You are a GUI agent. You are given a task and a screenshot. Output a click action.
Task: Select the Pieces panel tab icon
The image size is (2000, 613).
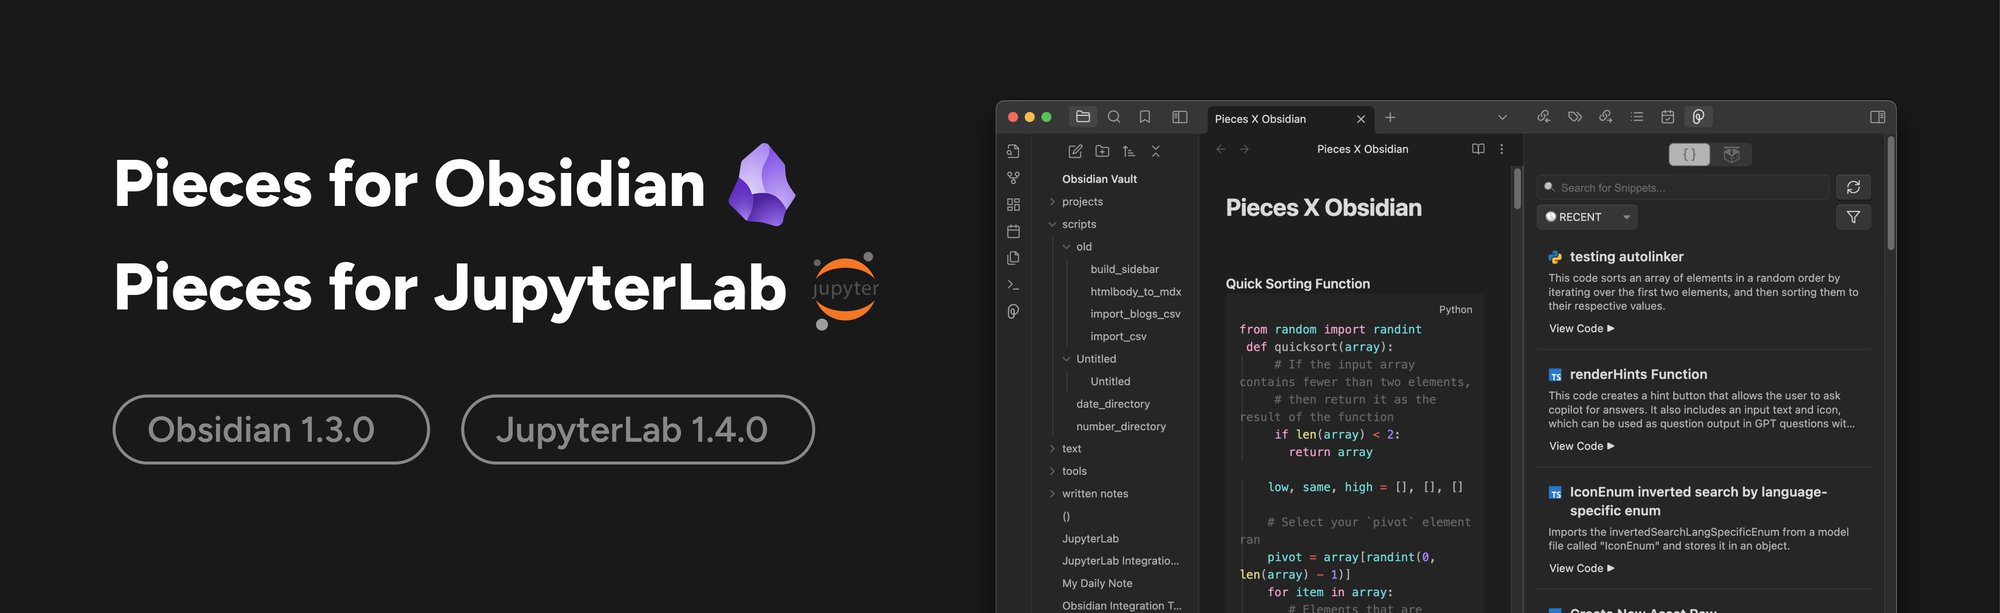(x=1698, y=117)
